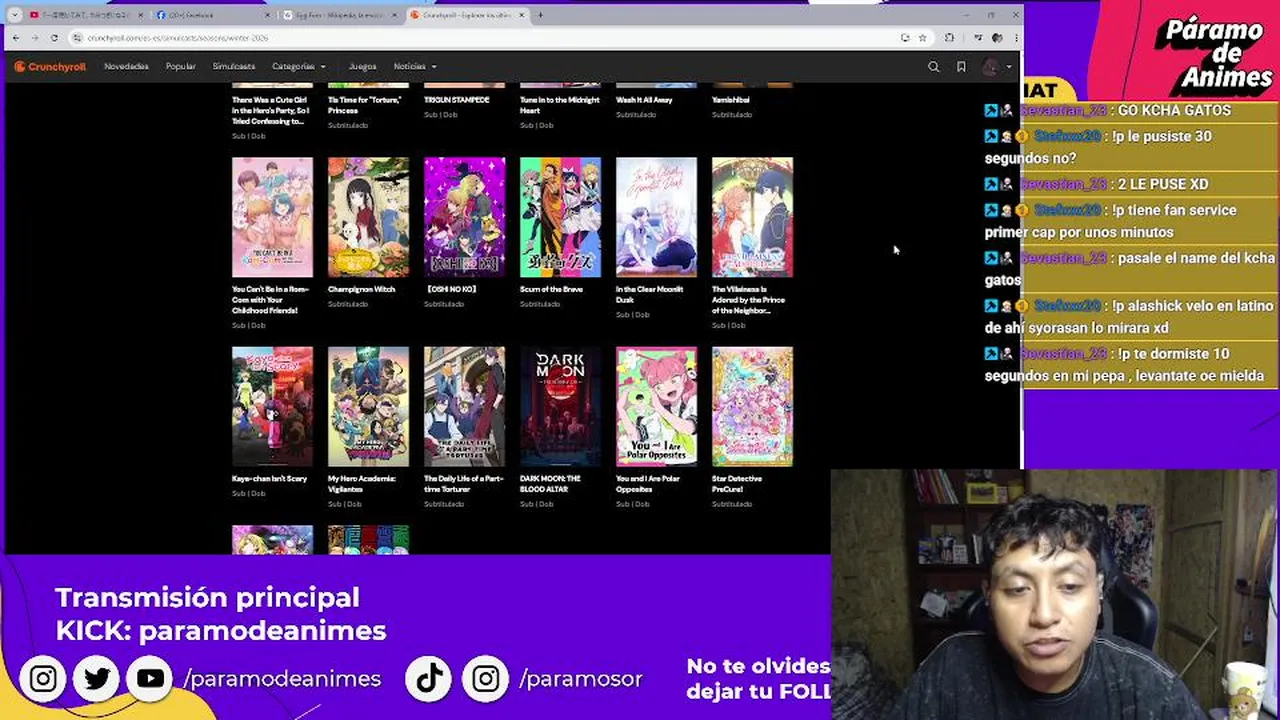Image resolution: width=1280 pixels, height=720 pixels.
Task: Expand the Noticias dropdown
Action: (x=414, y=66)
